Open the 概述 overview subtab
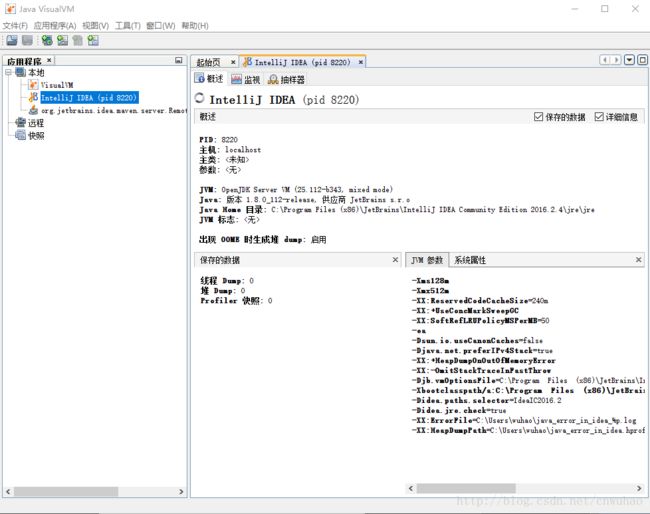Screen dimensions: 650x514 click(x=209, y=79)
